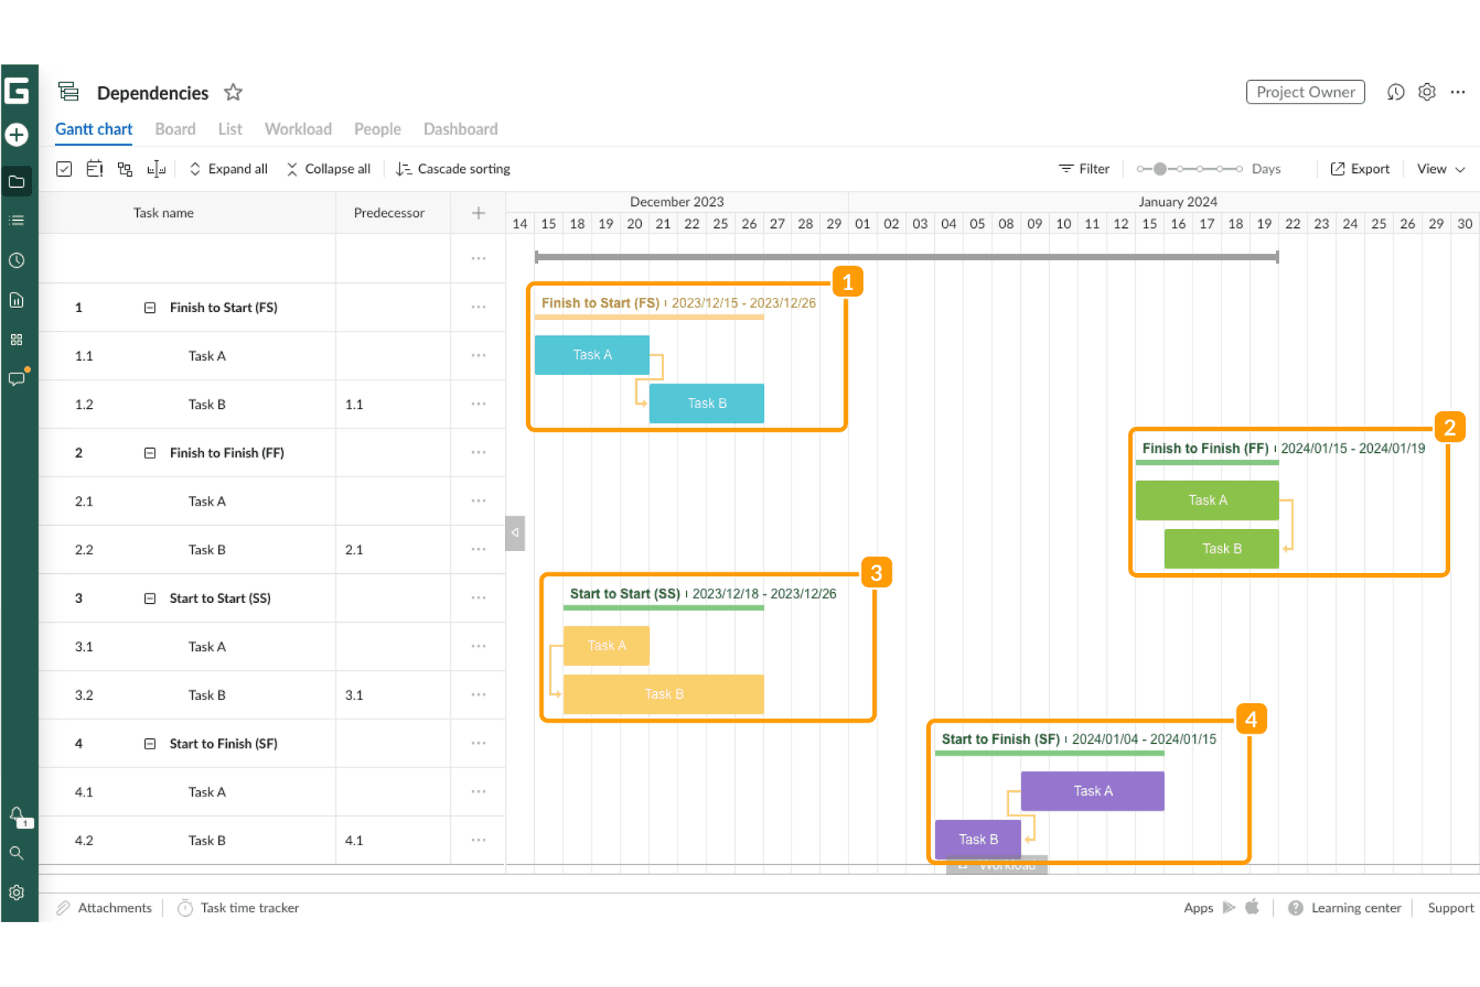Collapse the Start to Finish (SF) group

(x=150, y=744)
